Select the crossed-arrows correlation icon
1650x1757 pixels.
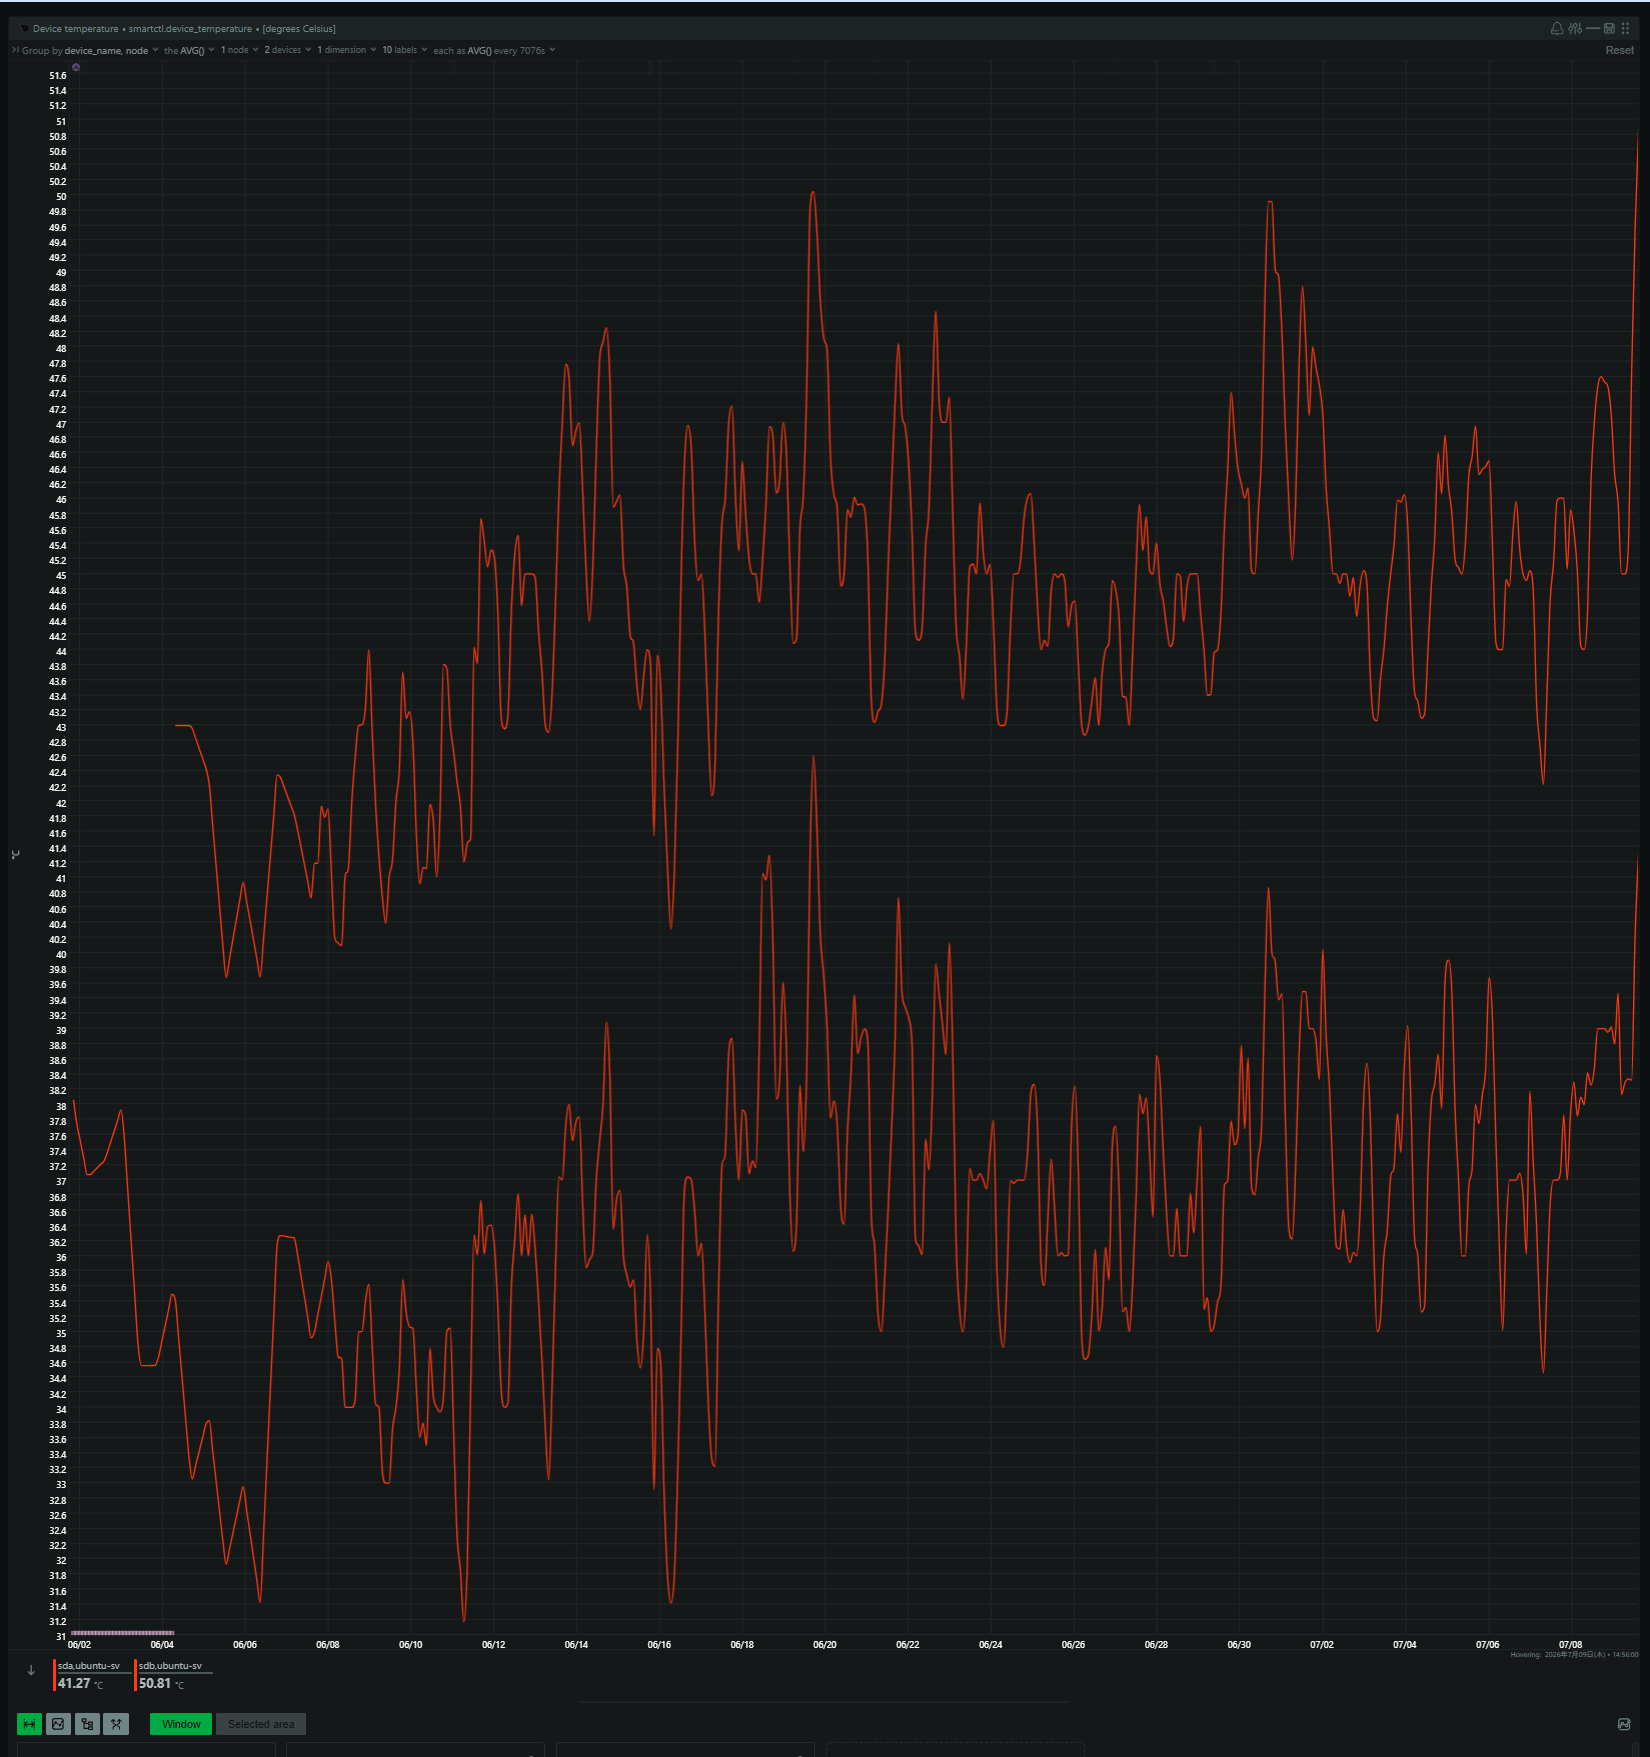point(116,1724)
